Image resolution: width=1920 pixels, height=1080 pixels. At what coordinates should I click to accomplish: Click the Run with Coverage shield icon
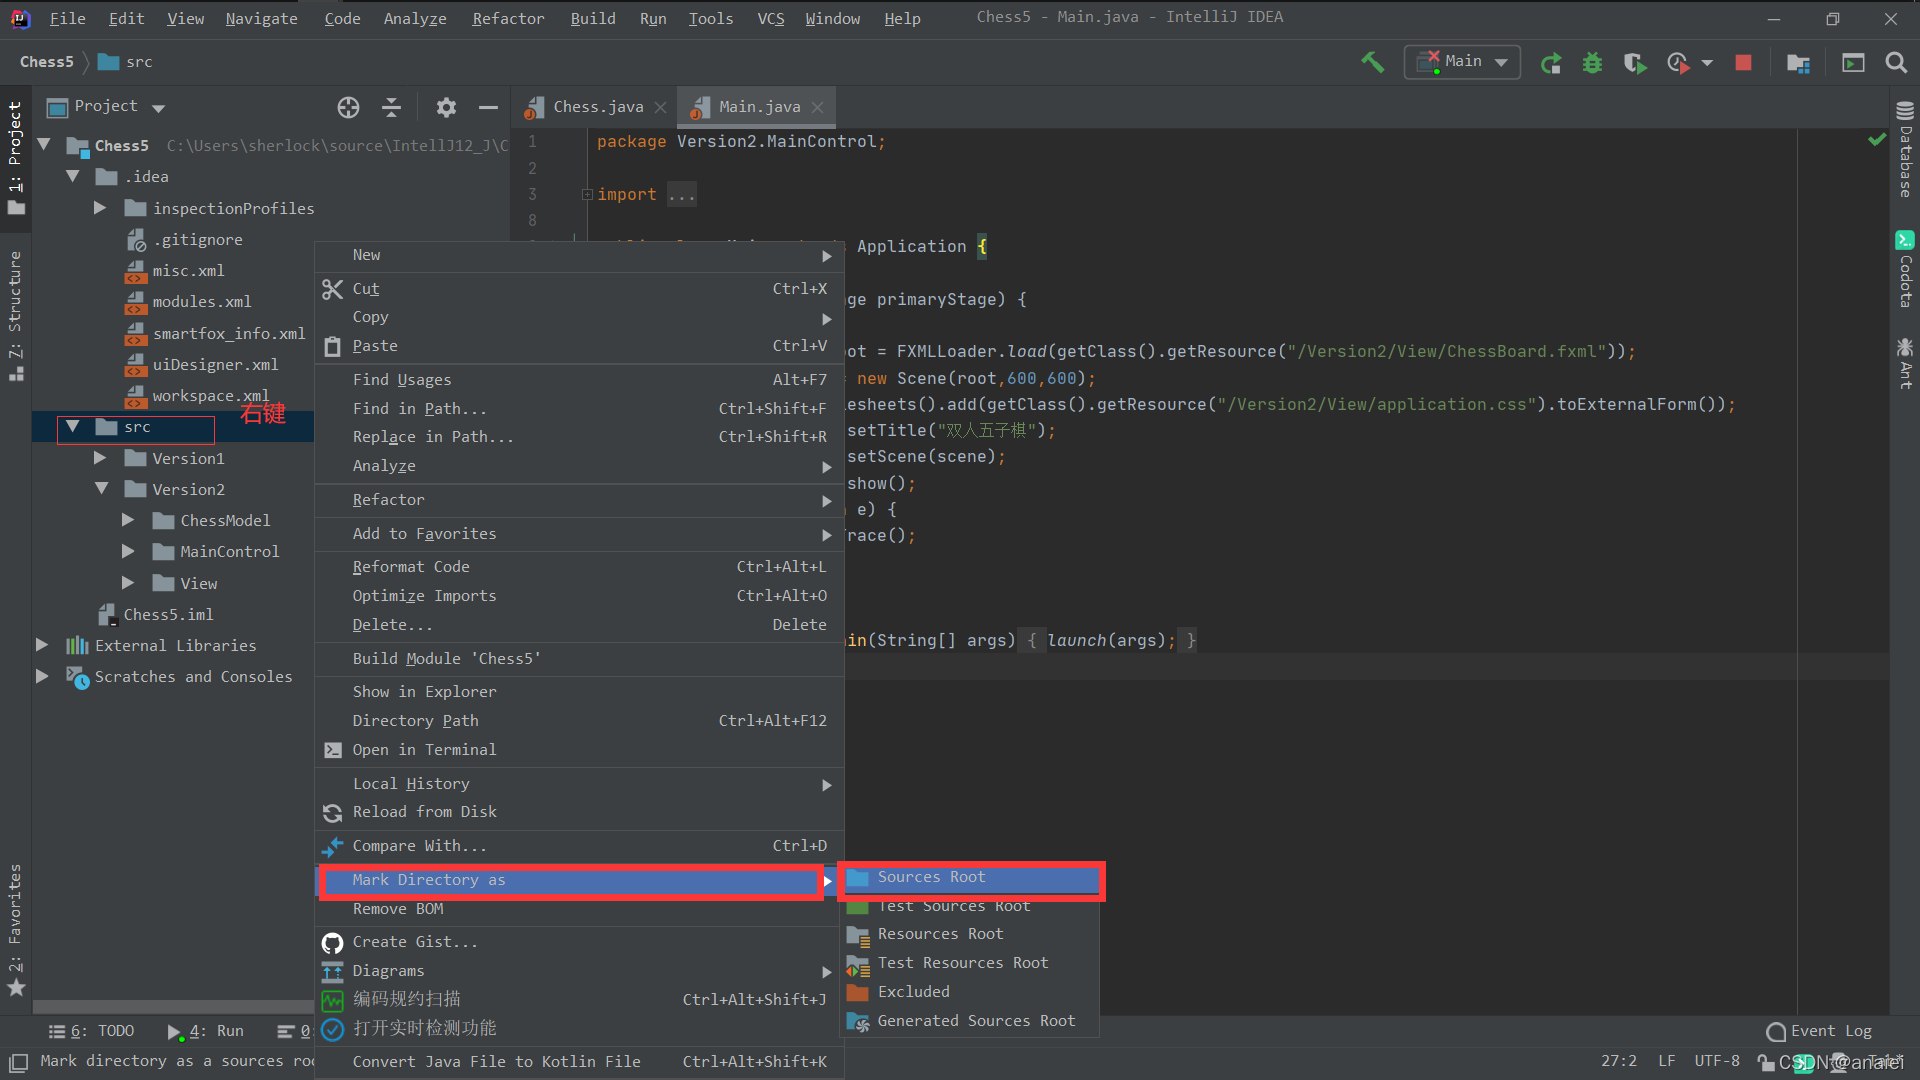(x=1634, y=62)
